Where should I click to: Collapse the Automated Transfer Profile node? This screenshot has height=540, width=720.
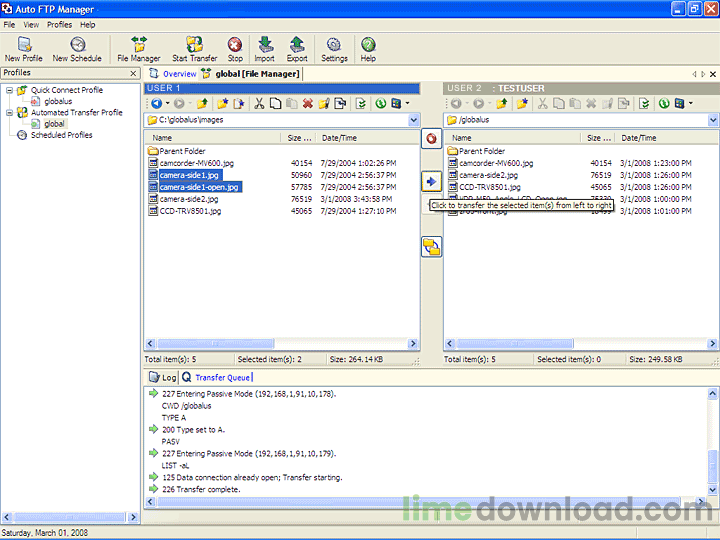point(9,112)
